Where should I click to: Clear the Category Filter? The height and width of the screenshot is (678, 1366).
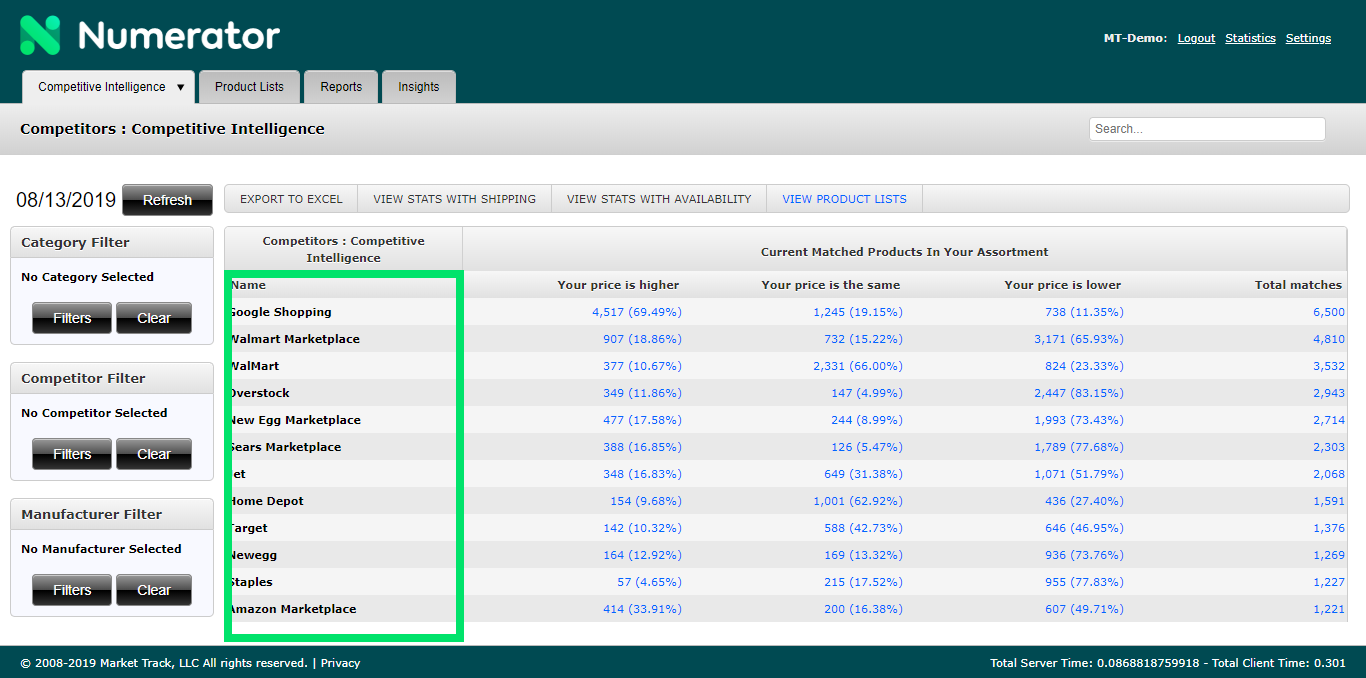[x=153, y=318]
